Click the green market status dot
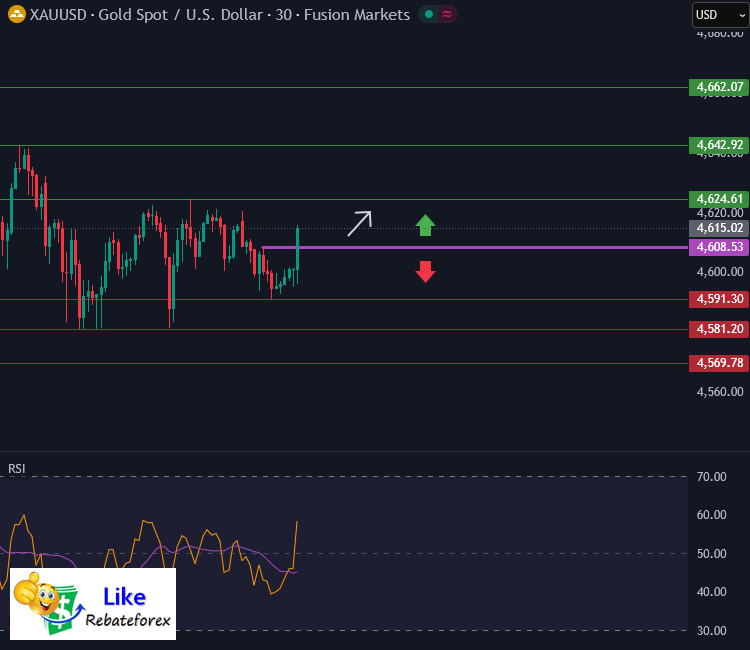Screen dimensions: 750x650 pos(429,14)
